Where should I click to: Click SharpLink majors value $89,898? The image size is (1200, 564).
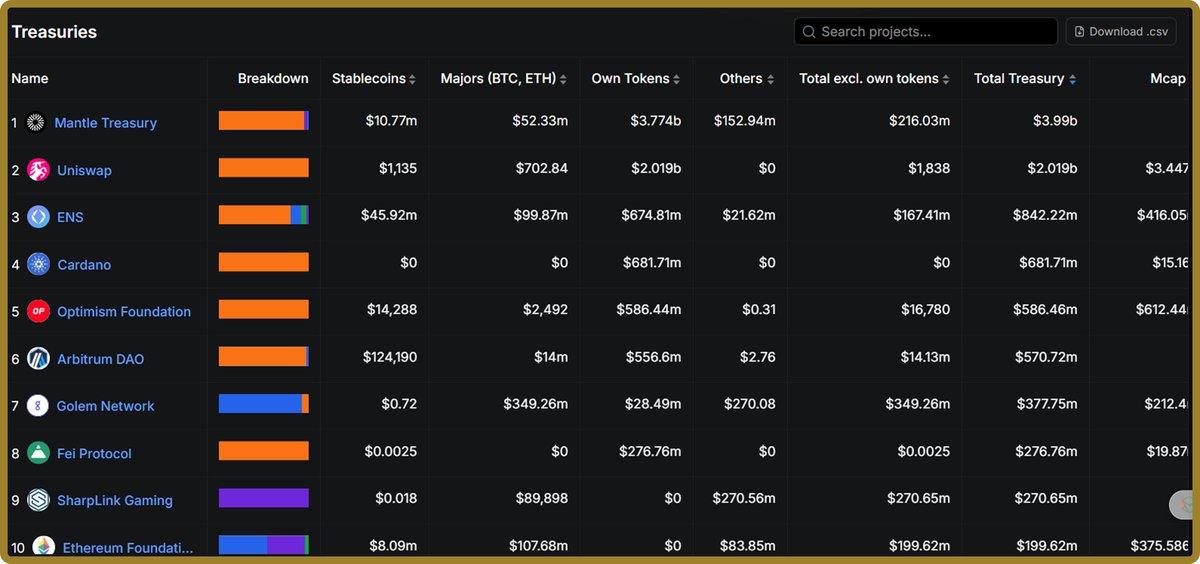[x=541, y=498]
